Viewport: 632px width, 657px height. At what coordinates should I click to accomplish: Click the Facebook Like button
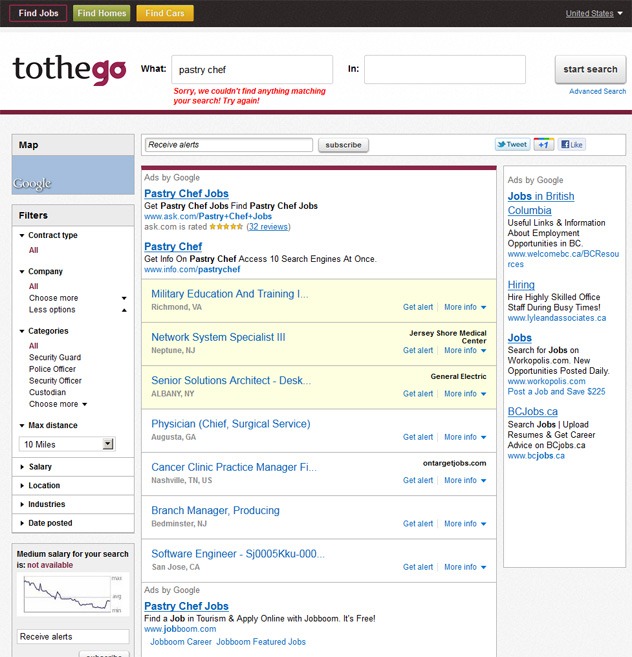point(572,145)
